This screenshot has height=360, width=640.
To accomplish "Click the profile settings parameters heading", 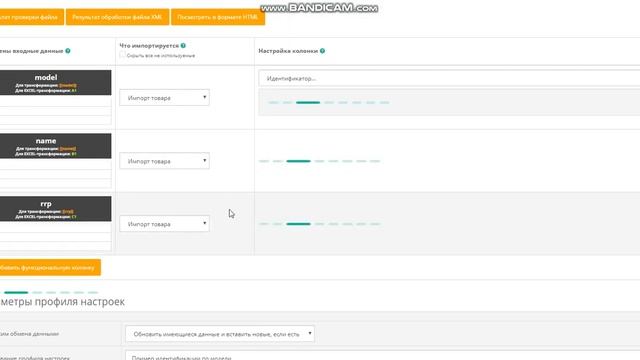I will [x=62, y=302].
